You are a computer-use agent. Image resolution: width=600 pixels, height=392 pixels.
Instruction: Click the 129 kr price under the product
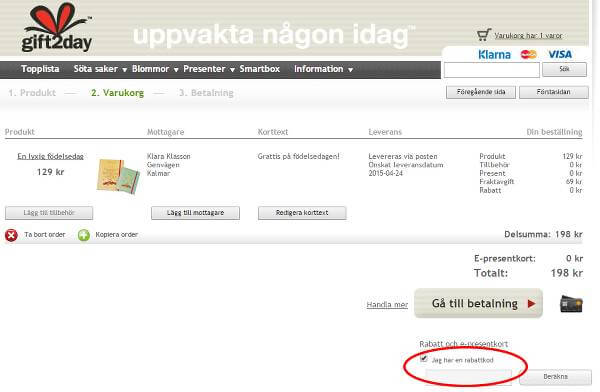[51, 172]
